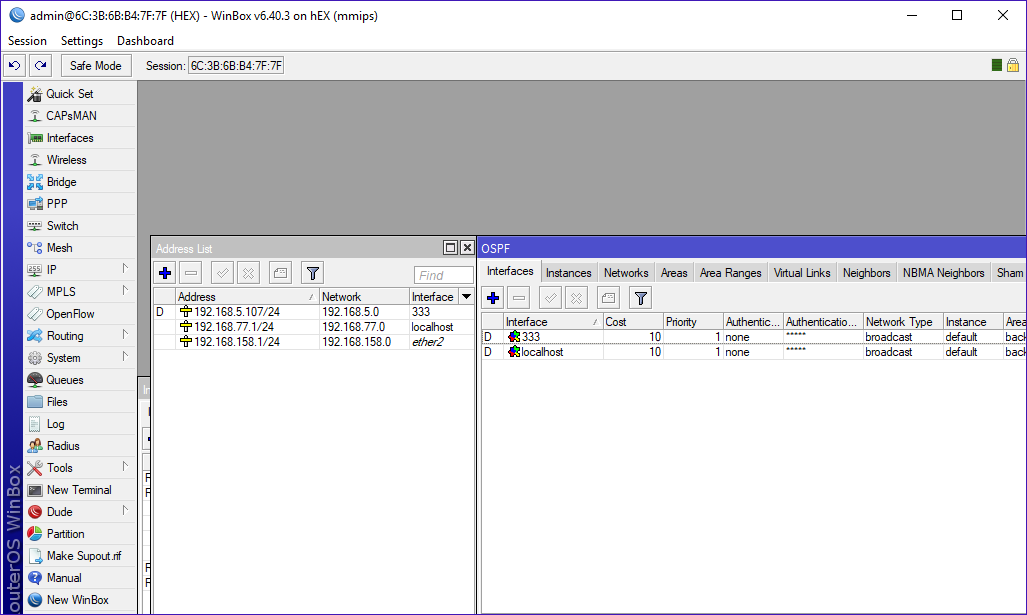Click the Session address field
Image resolution: width=1027 pixels, height=615 pixels.
pos(236,65)
